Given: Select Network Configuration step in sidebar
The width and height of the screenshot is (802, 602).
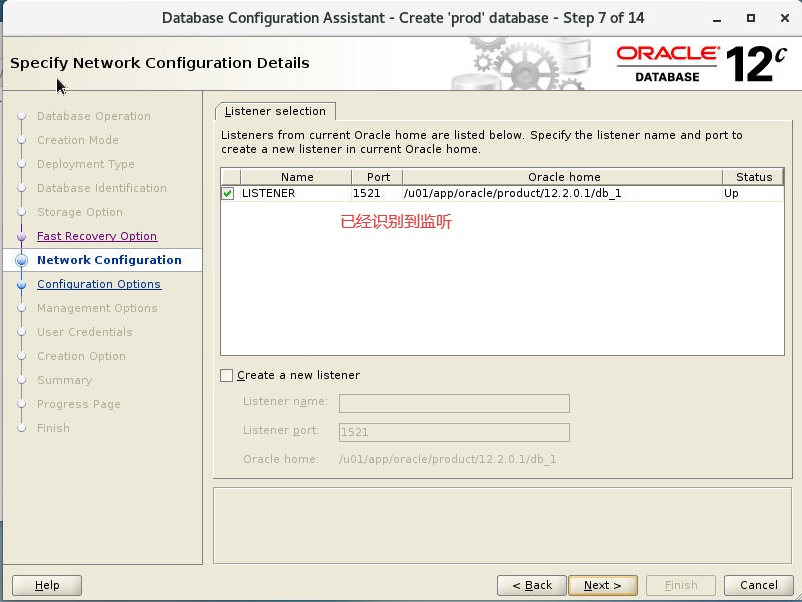Looking at the screenshot, I should 109,260.
